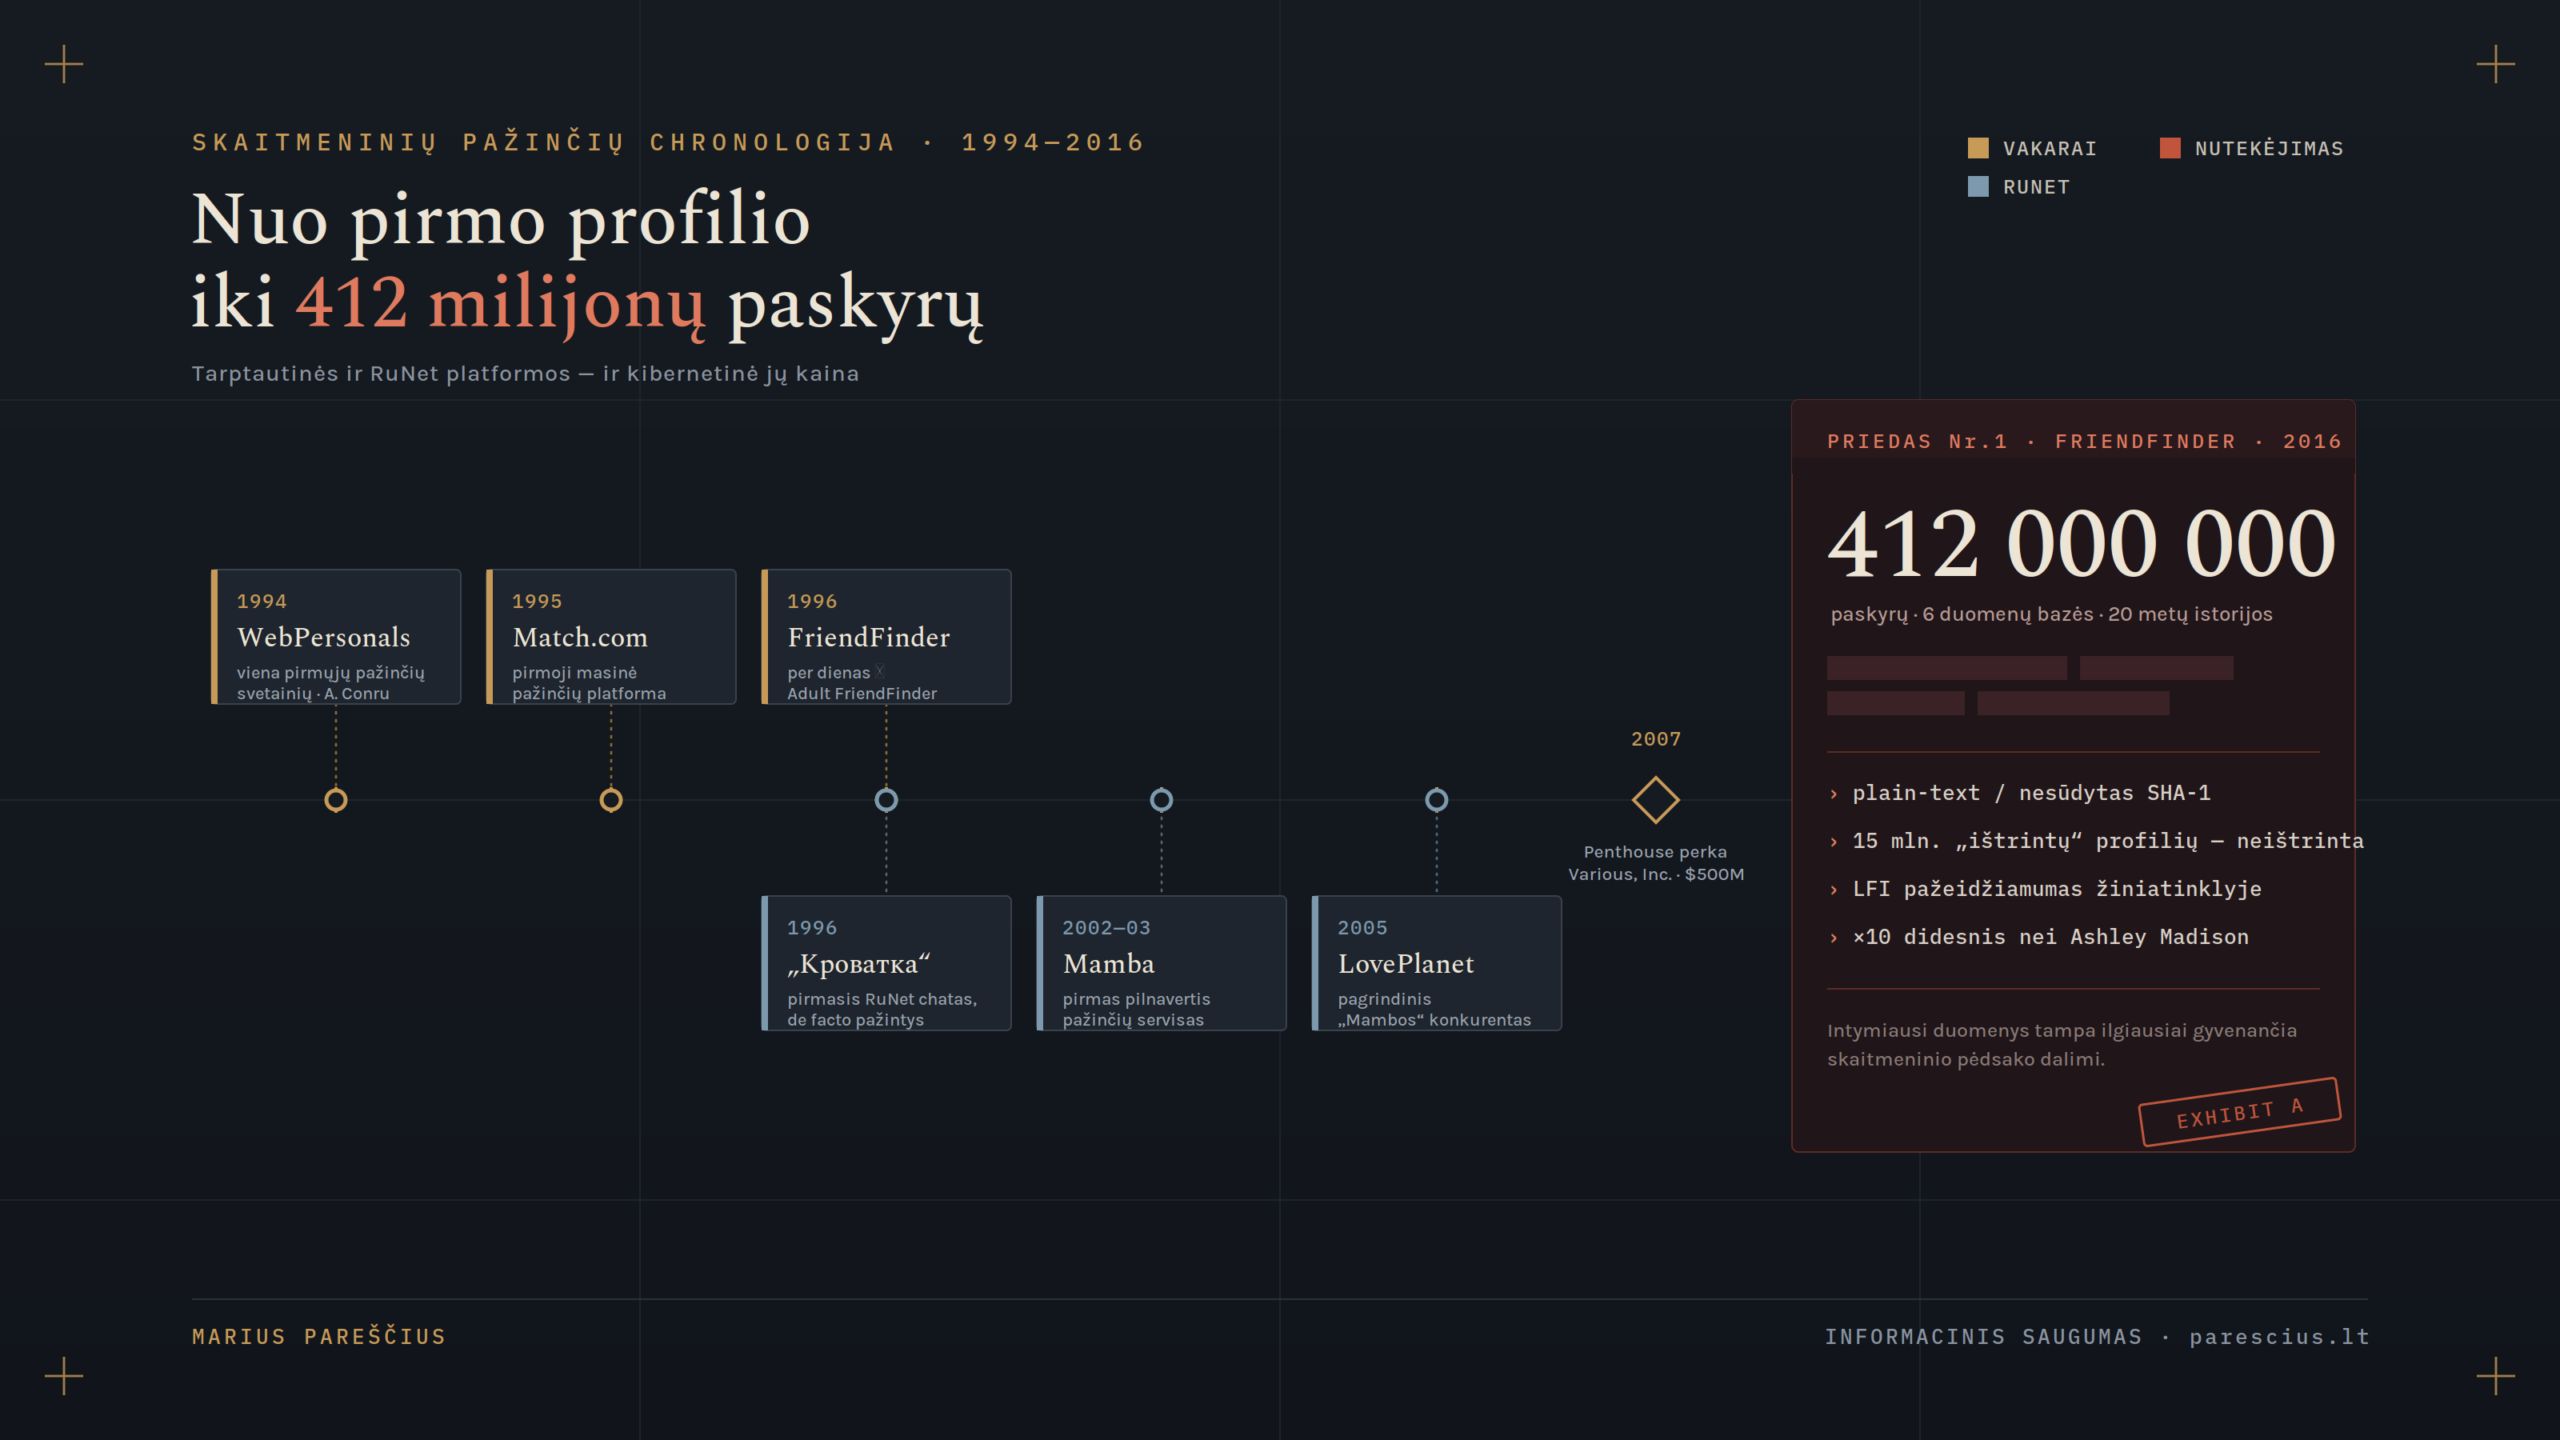The height and width of the screenshot is (1440, 2560).
Task: Click the gold timeline marker under Match.com
Action: (x=611, y=800)
